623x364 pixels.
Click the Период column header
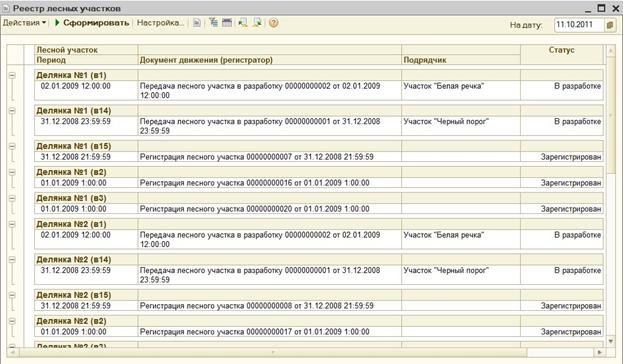tap(86, 60)
